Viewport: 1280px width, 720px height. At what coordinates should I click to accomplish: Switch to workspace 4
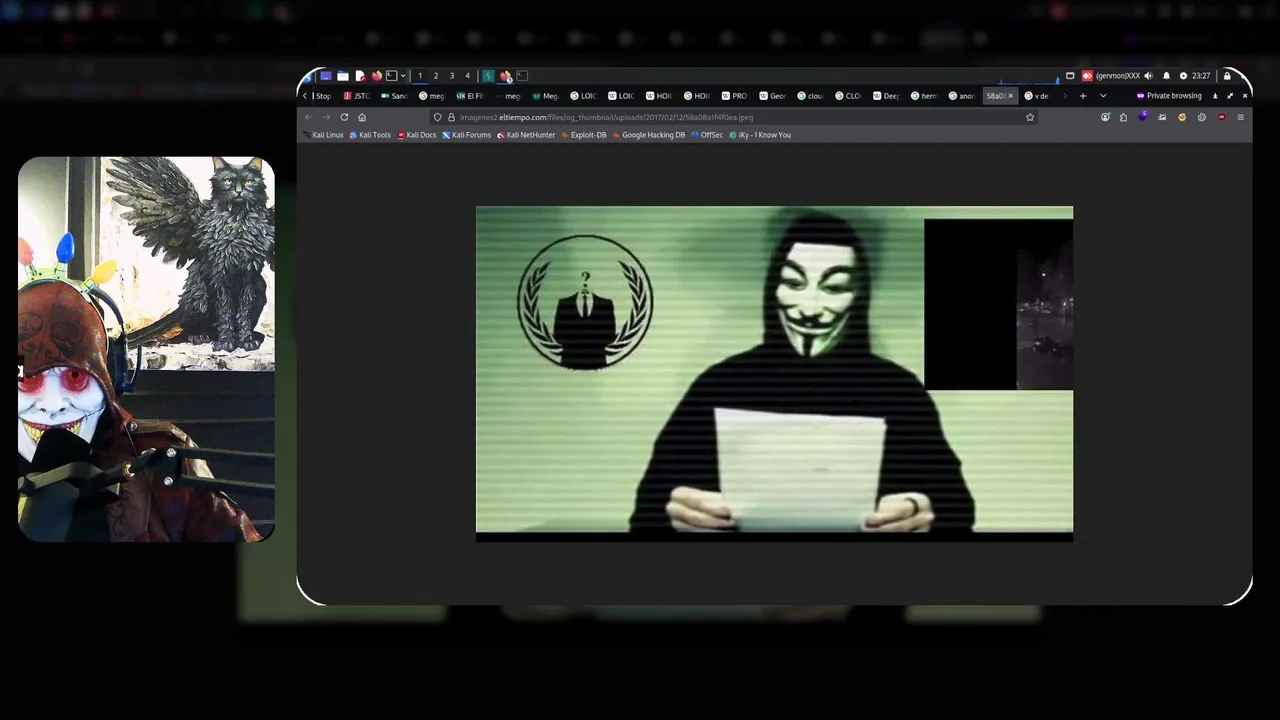(x=467, y=76)
